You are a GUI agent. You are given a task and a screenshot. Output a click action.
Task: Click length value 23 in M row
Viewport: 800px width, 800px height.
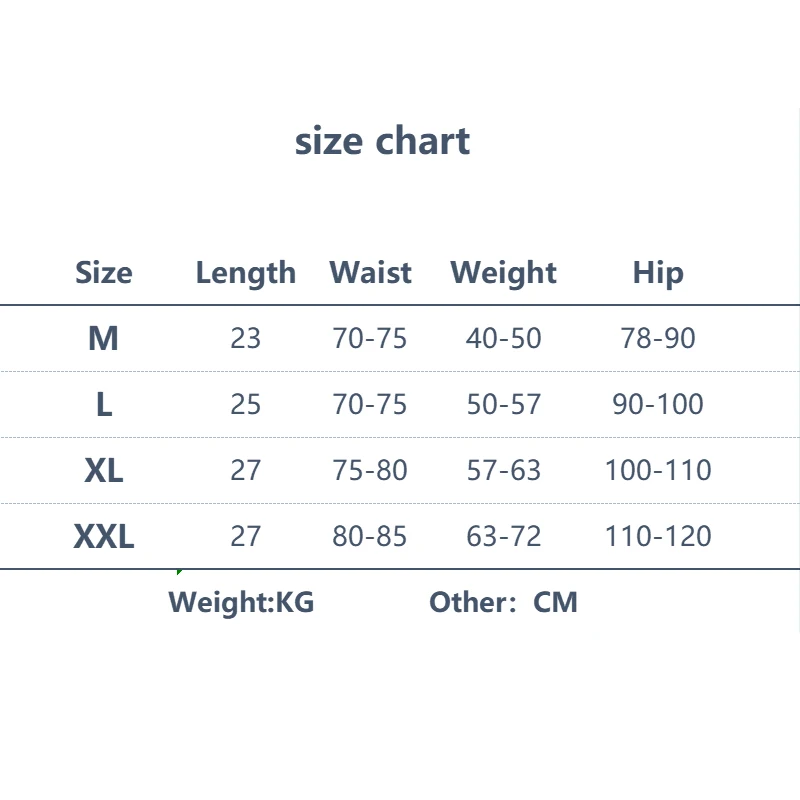pyautogui.click(x=245, y=338)
